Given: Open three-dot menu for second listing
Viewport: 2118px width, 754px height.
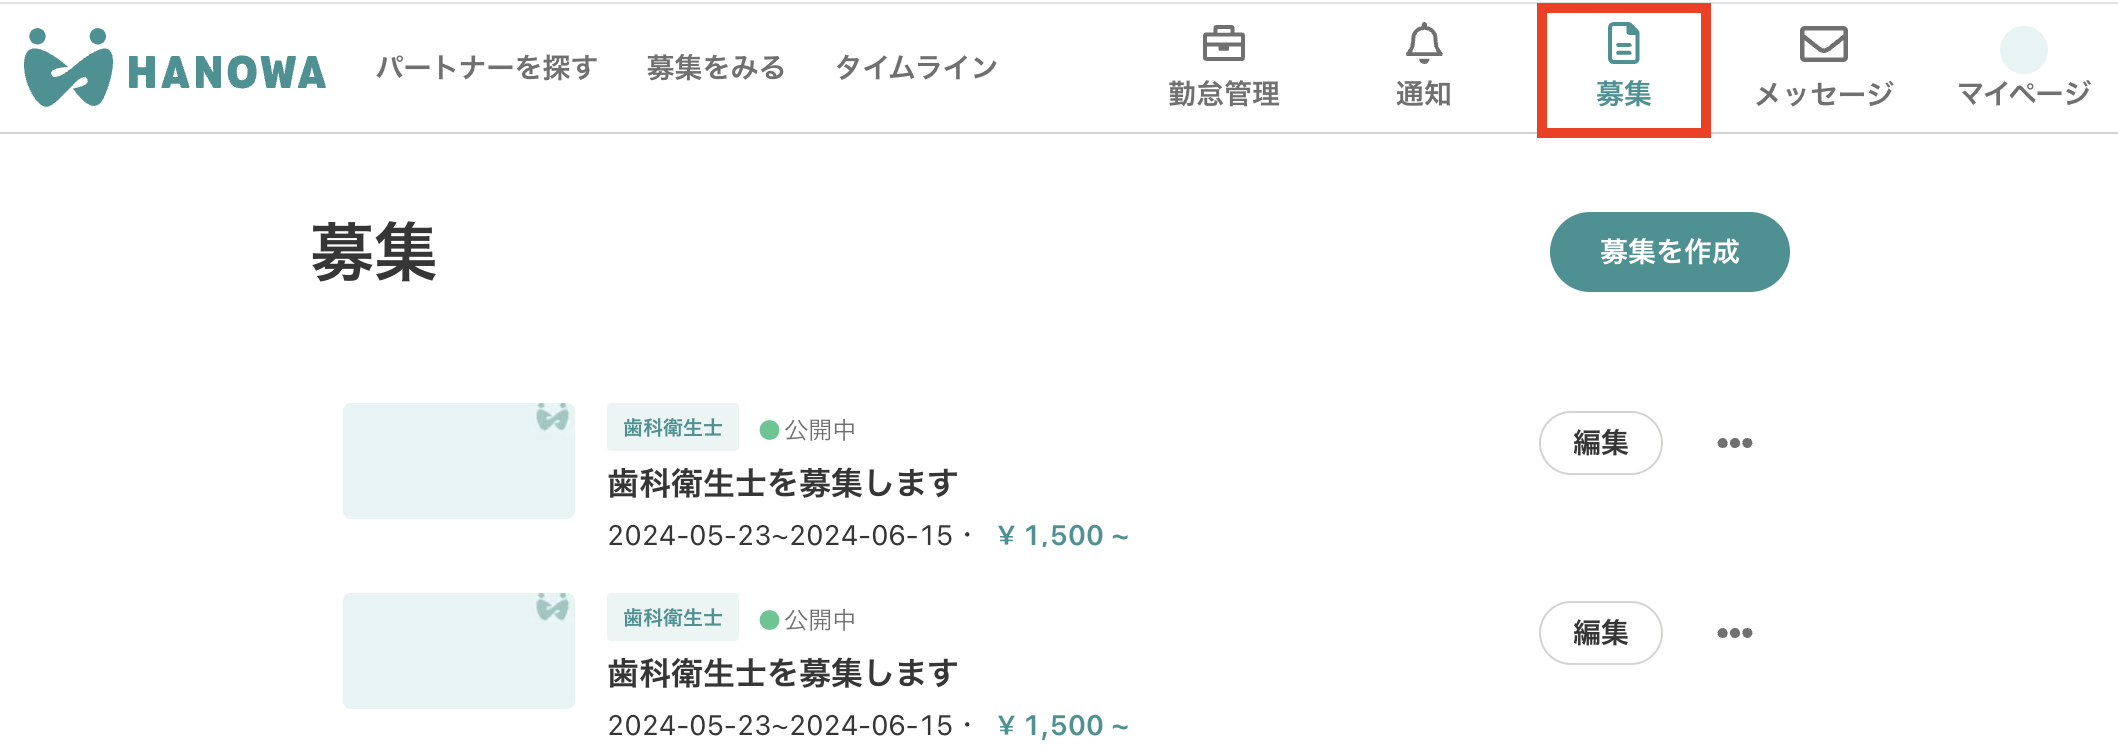Looking at the screenshot, I should coord(1734,633).
